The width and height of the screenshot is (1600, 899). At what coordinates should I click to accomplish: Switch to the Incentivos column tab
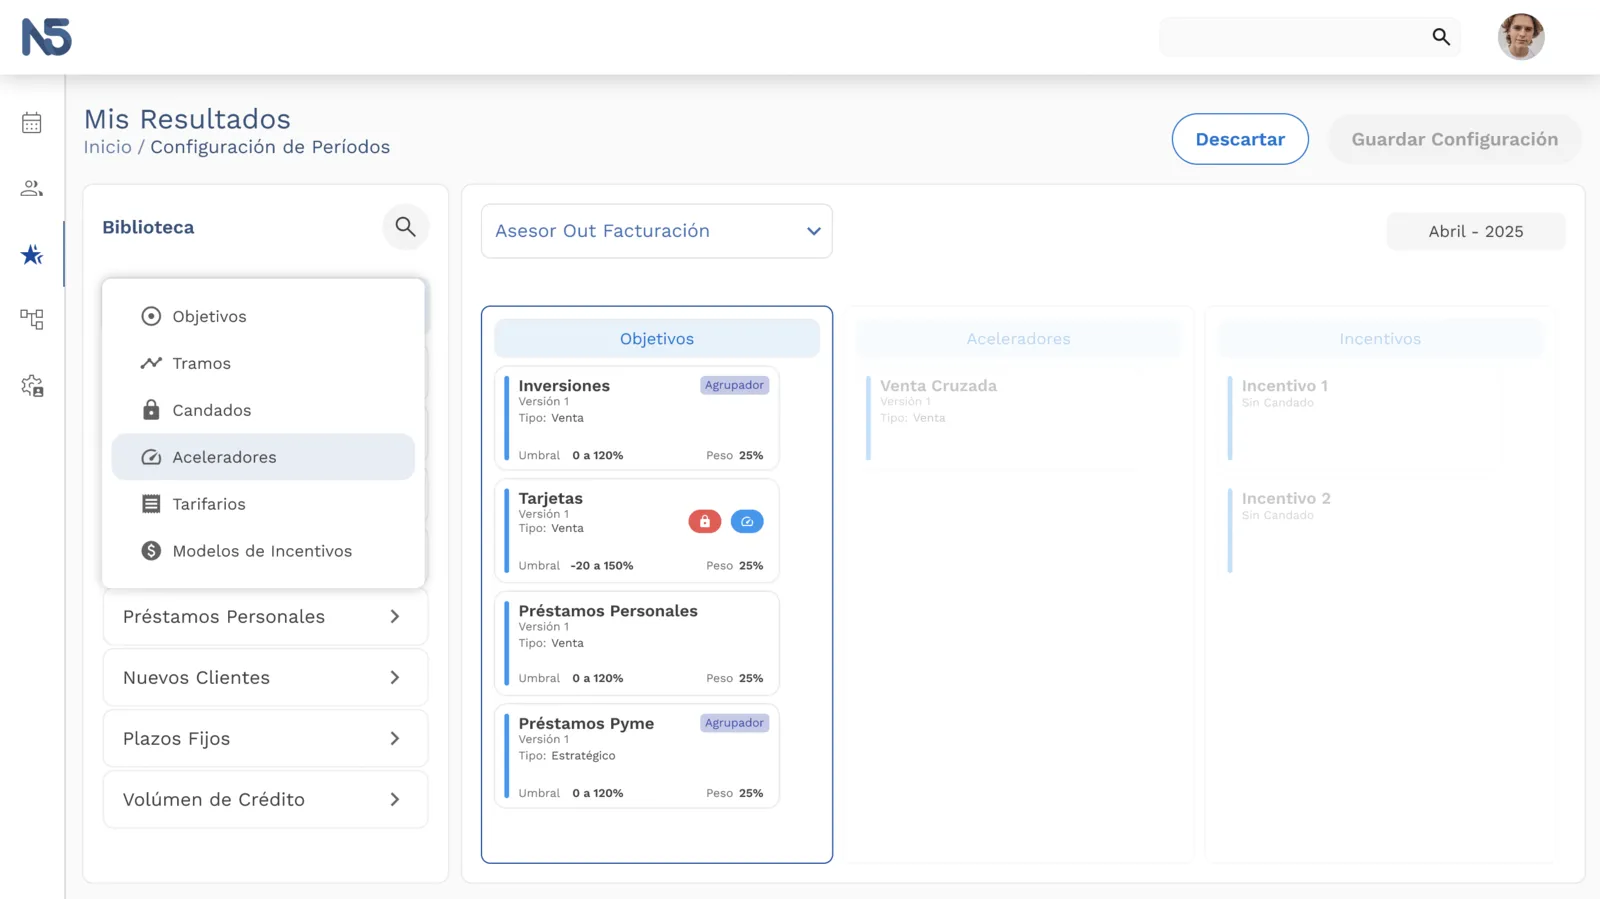(1380, 339)
